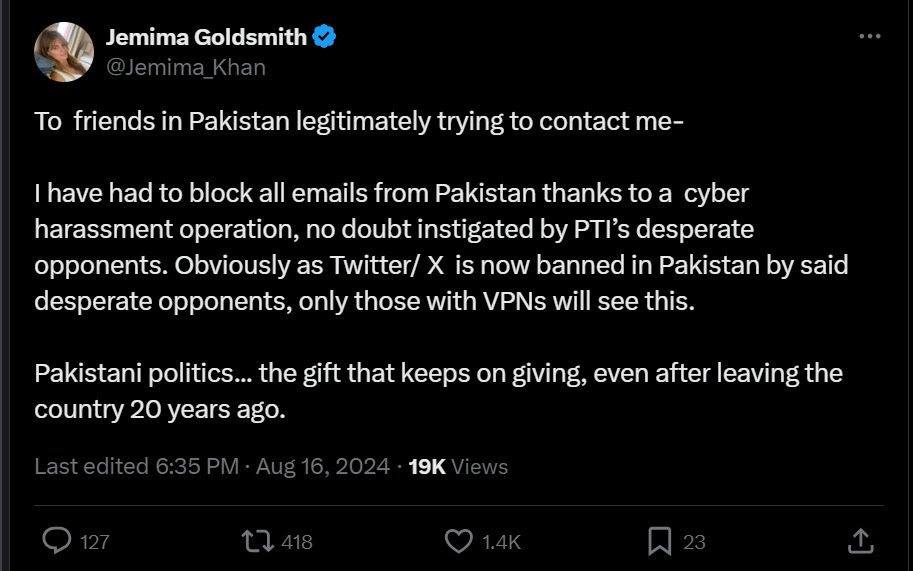Click the 19K Views count
This screenshot has height=571, width=913.
pyautogui.click(x=458, y=466)
